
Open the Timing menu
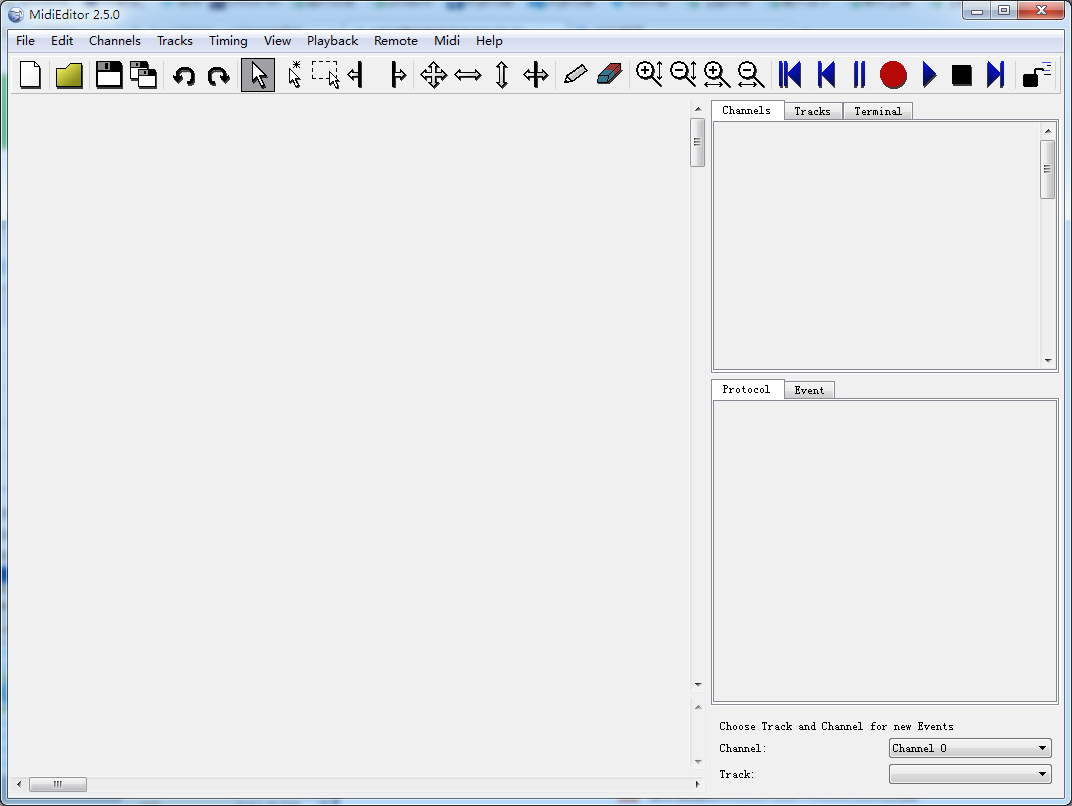pyautogui.click(x=228, y=40)
